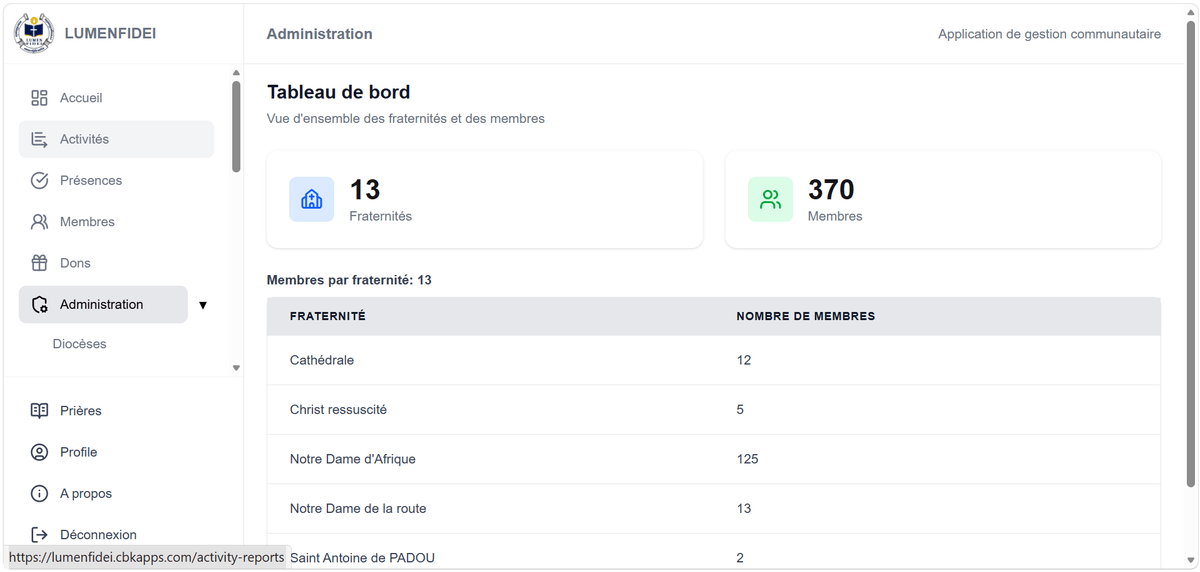This screenshot has width=1200, height=572.
Task: Click the Administration shield icon
Action: 39,305
